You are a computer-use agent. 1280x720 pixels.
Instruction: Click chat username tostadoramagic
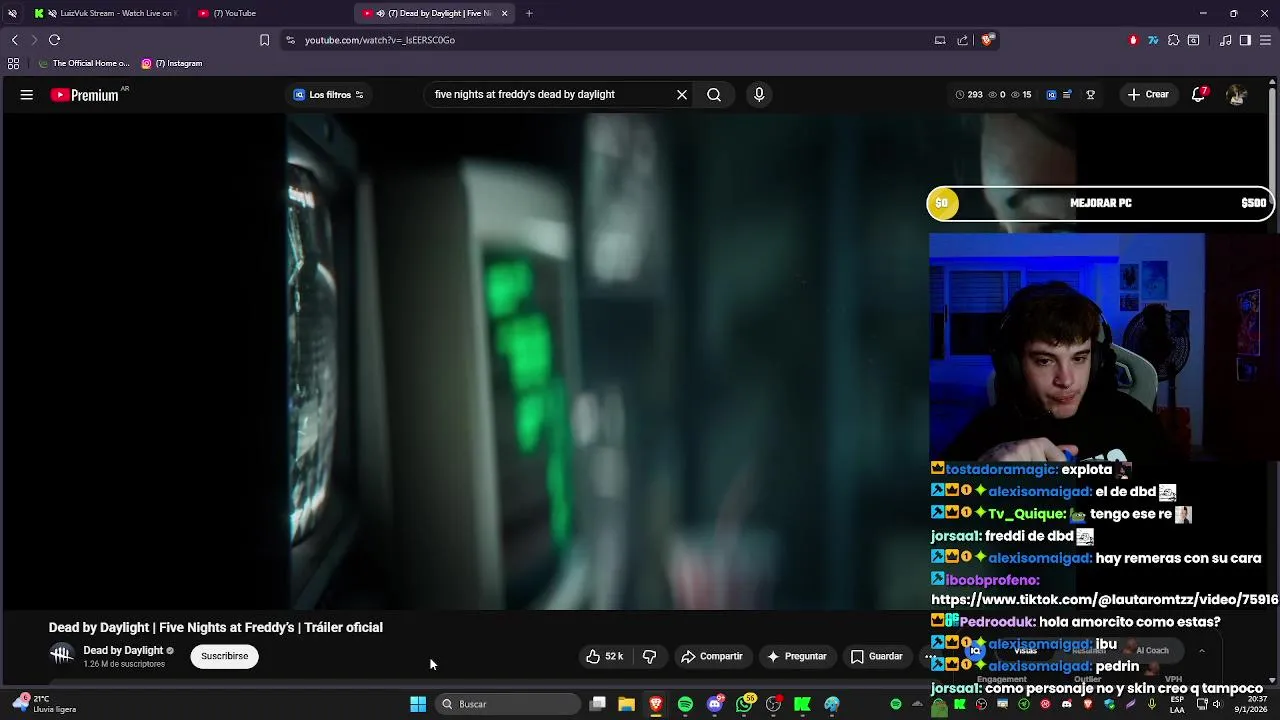click(x=1001, y=469)
